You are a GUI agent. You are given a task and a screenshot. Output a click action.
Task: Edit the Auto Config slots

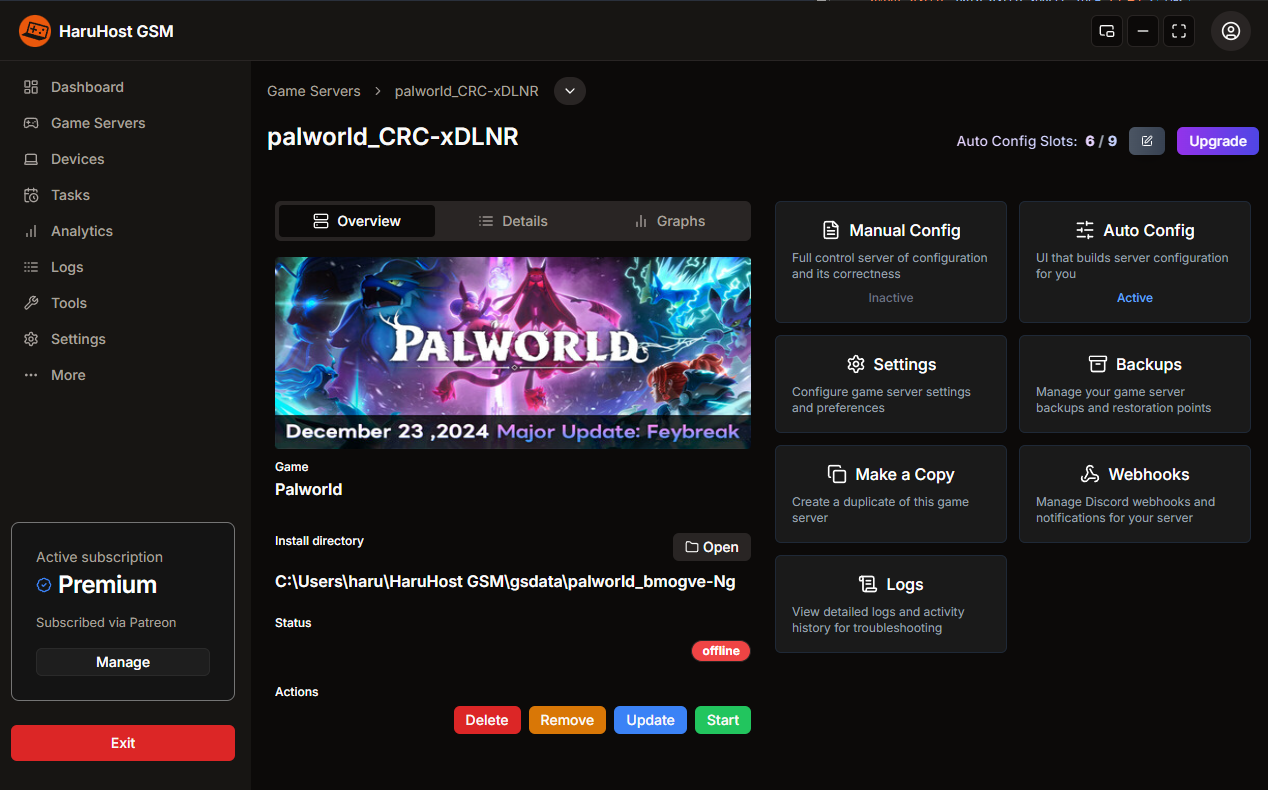(1147, 141)
